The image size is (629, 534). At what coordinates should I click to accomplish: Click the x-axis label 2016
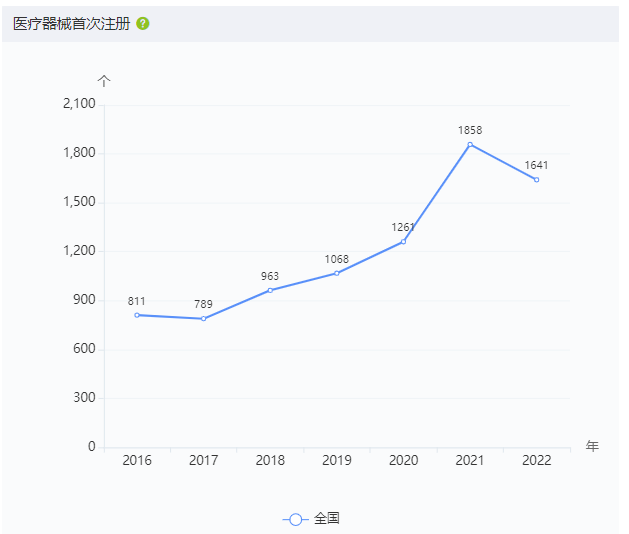(137, 460)
